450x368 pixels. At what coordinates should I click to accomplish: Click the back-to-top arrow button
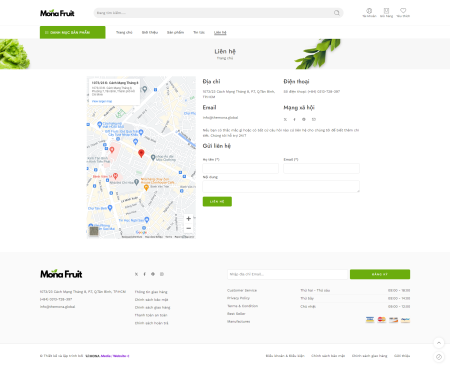439,343
